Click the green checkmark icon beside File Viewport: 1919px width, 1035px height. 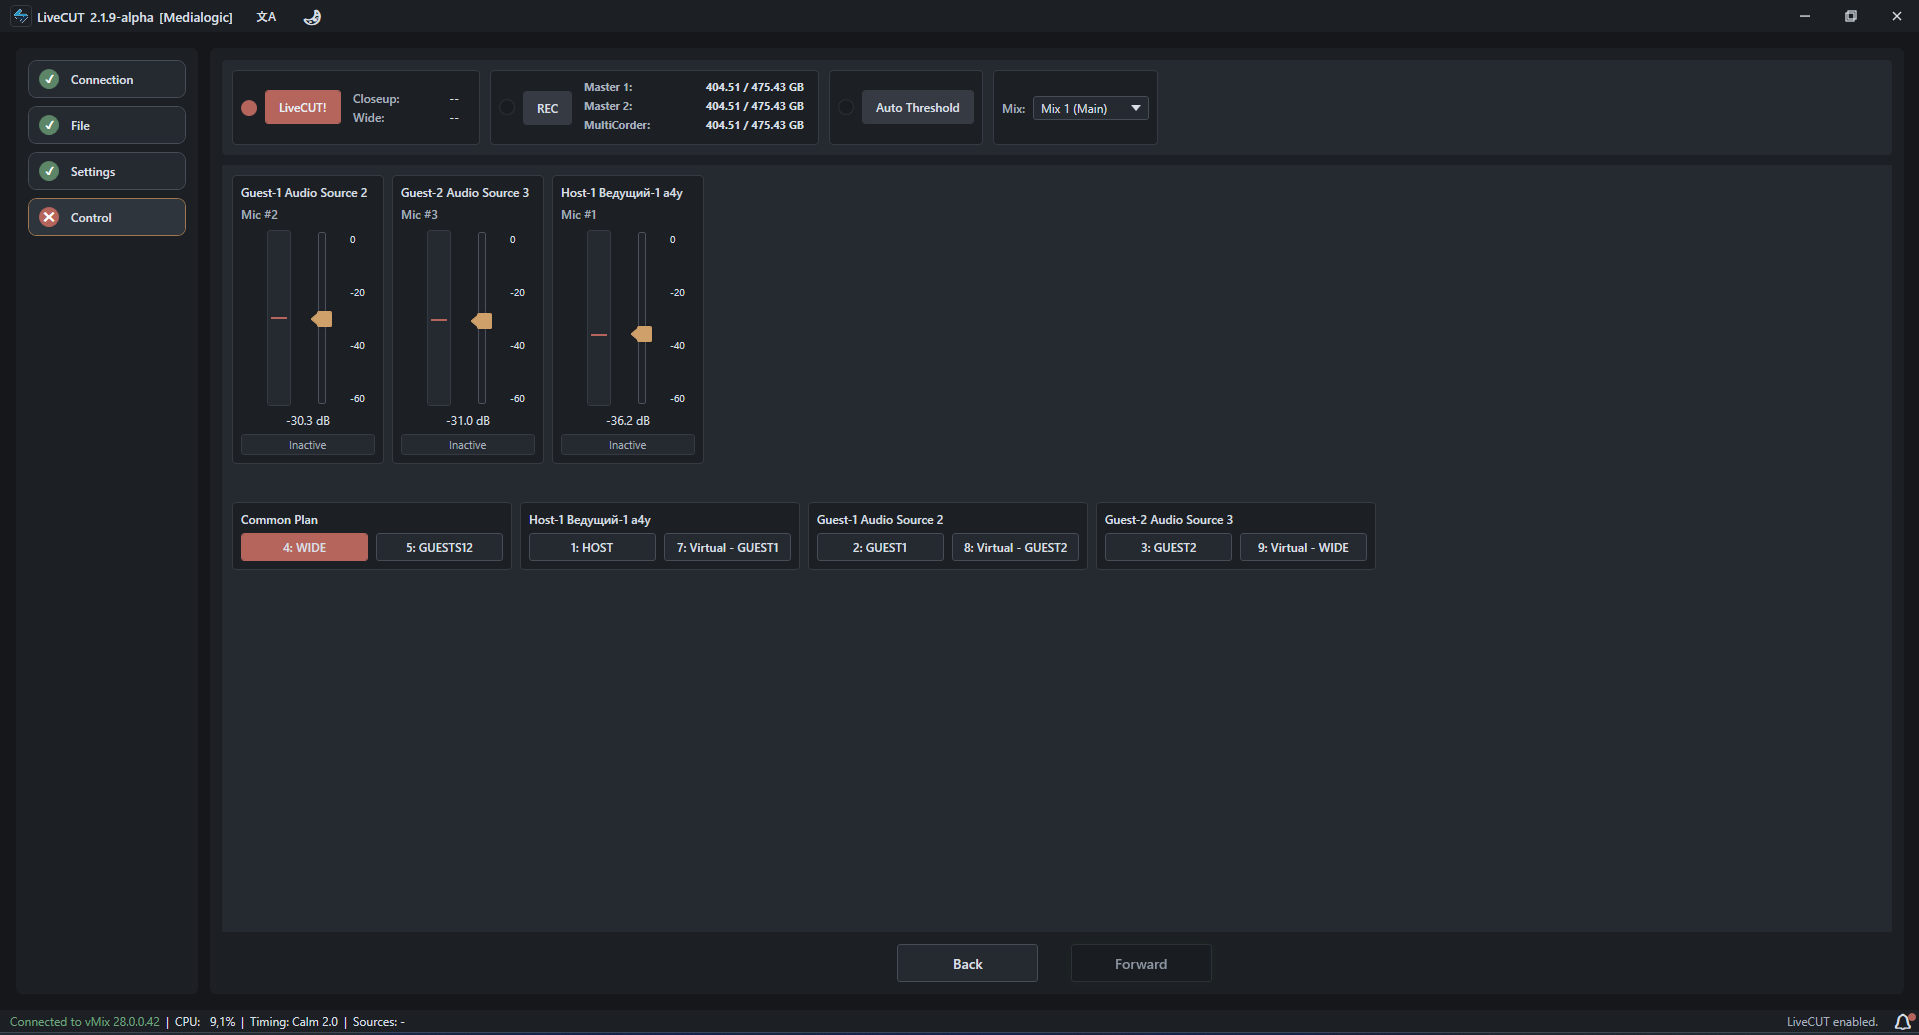coord(49,125)
